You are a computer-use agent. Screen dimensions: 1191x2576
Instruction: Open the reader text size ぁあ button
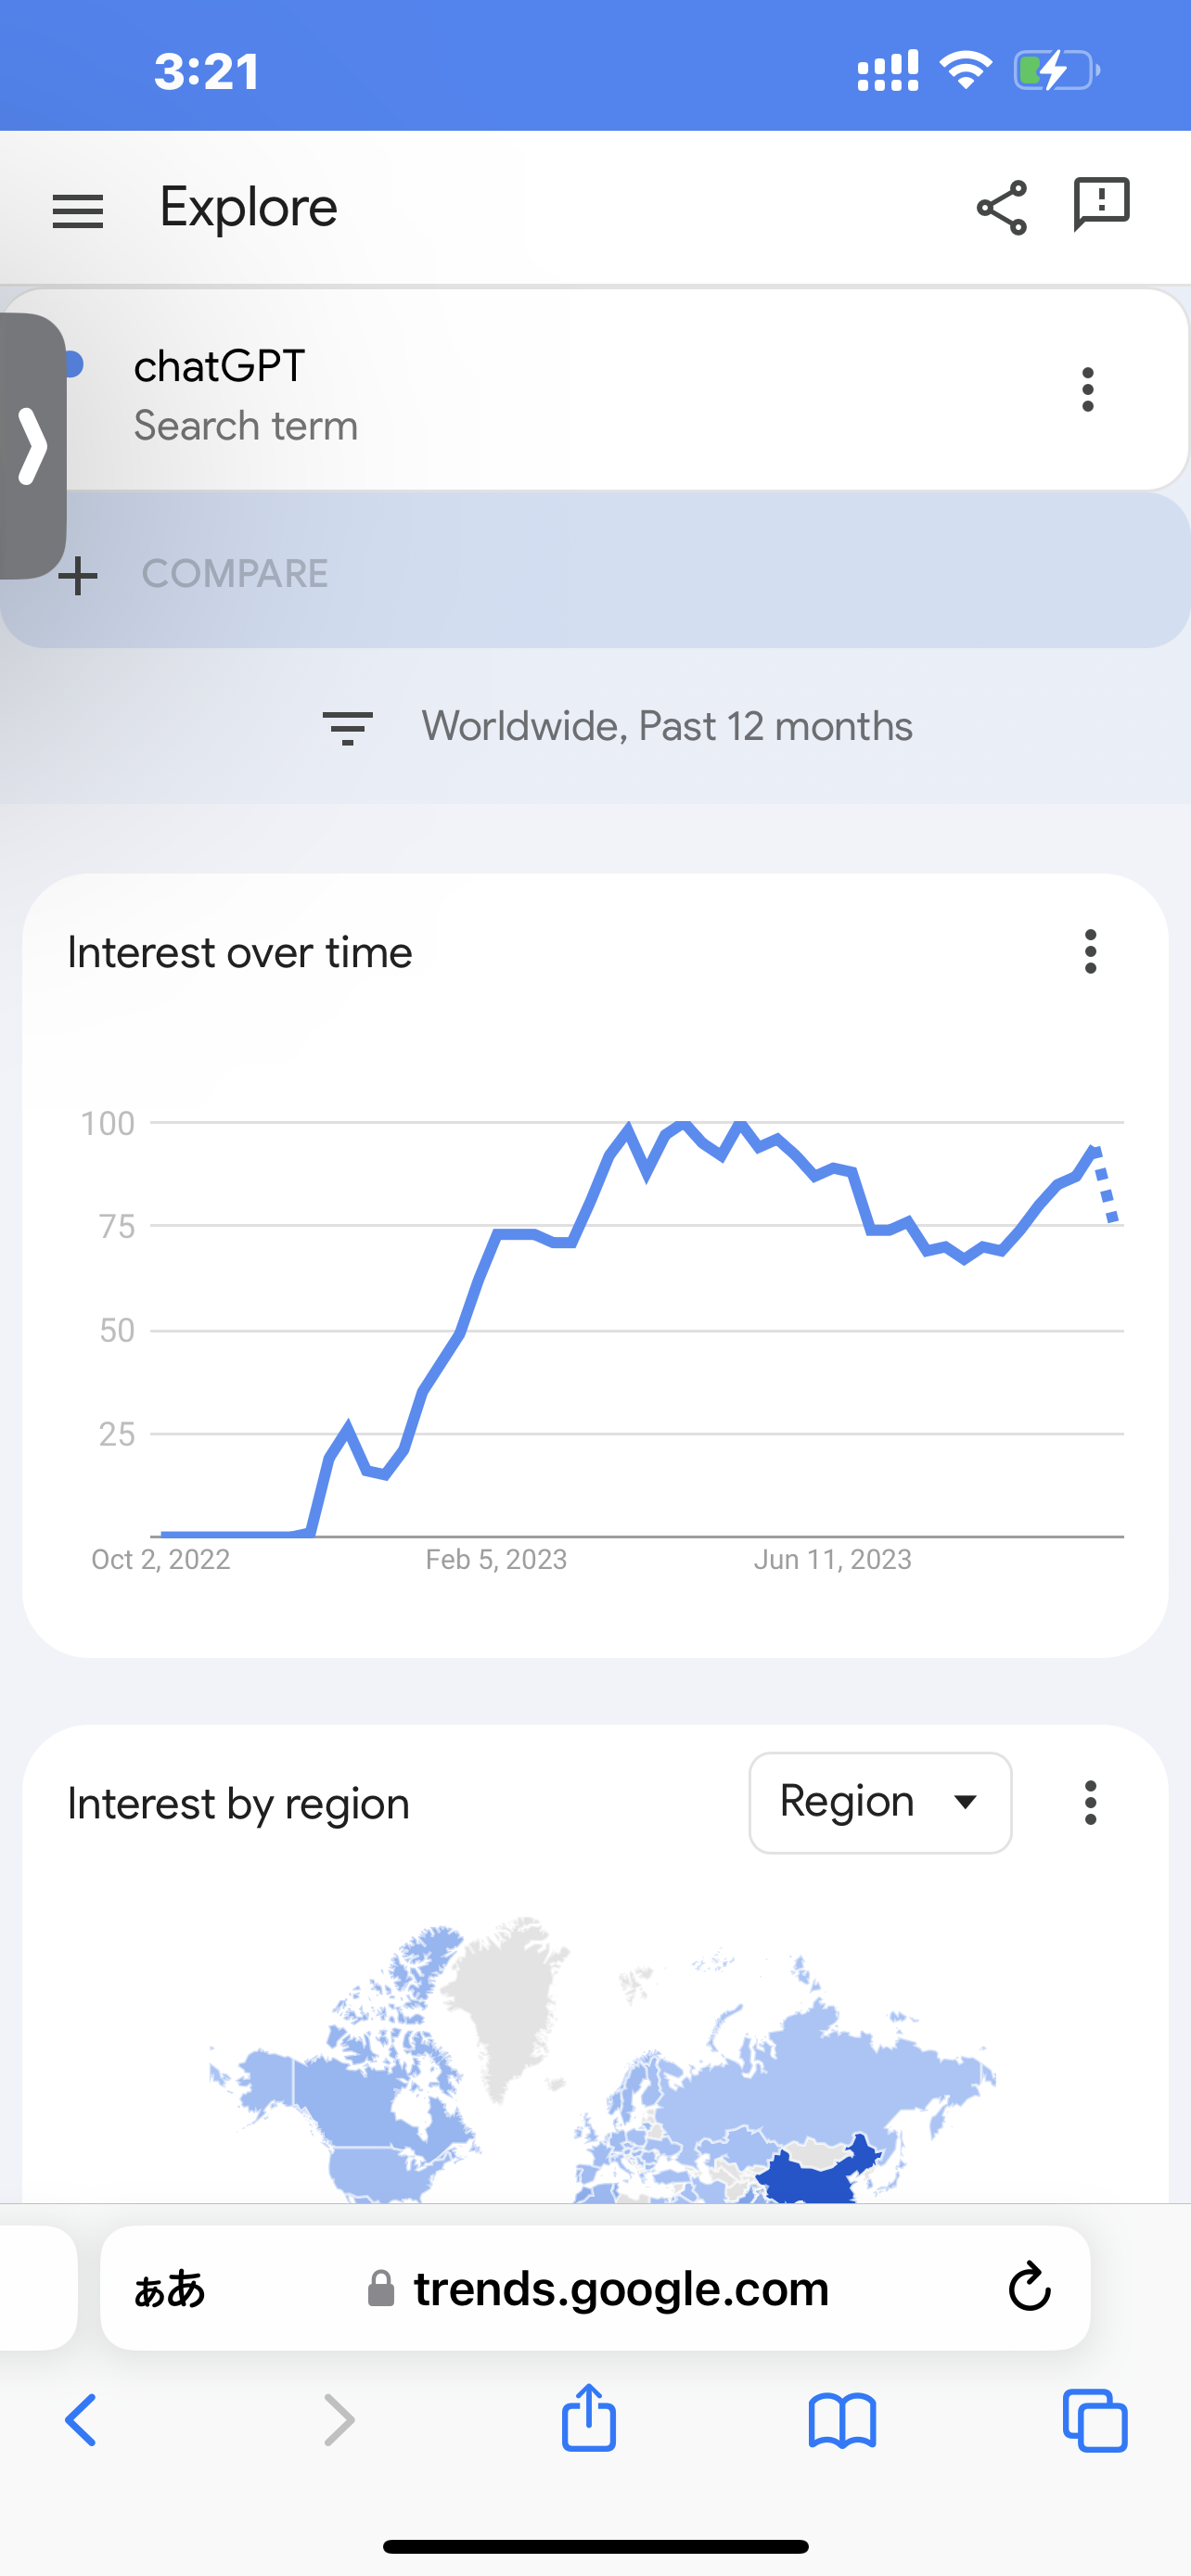[x=169, y=2288]
